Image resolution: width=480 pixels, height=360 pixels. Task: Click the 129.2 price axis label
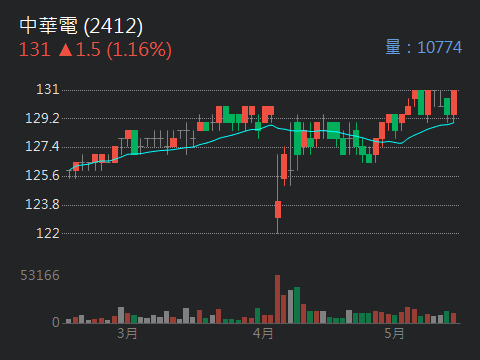(43, 118)
